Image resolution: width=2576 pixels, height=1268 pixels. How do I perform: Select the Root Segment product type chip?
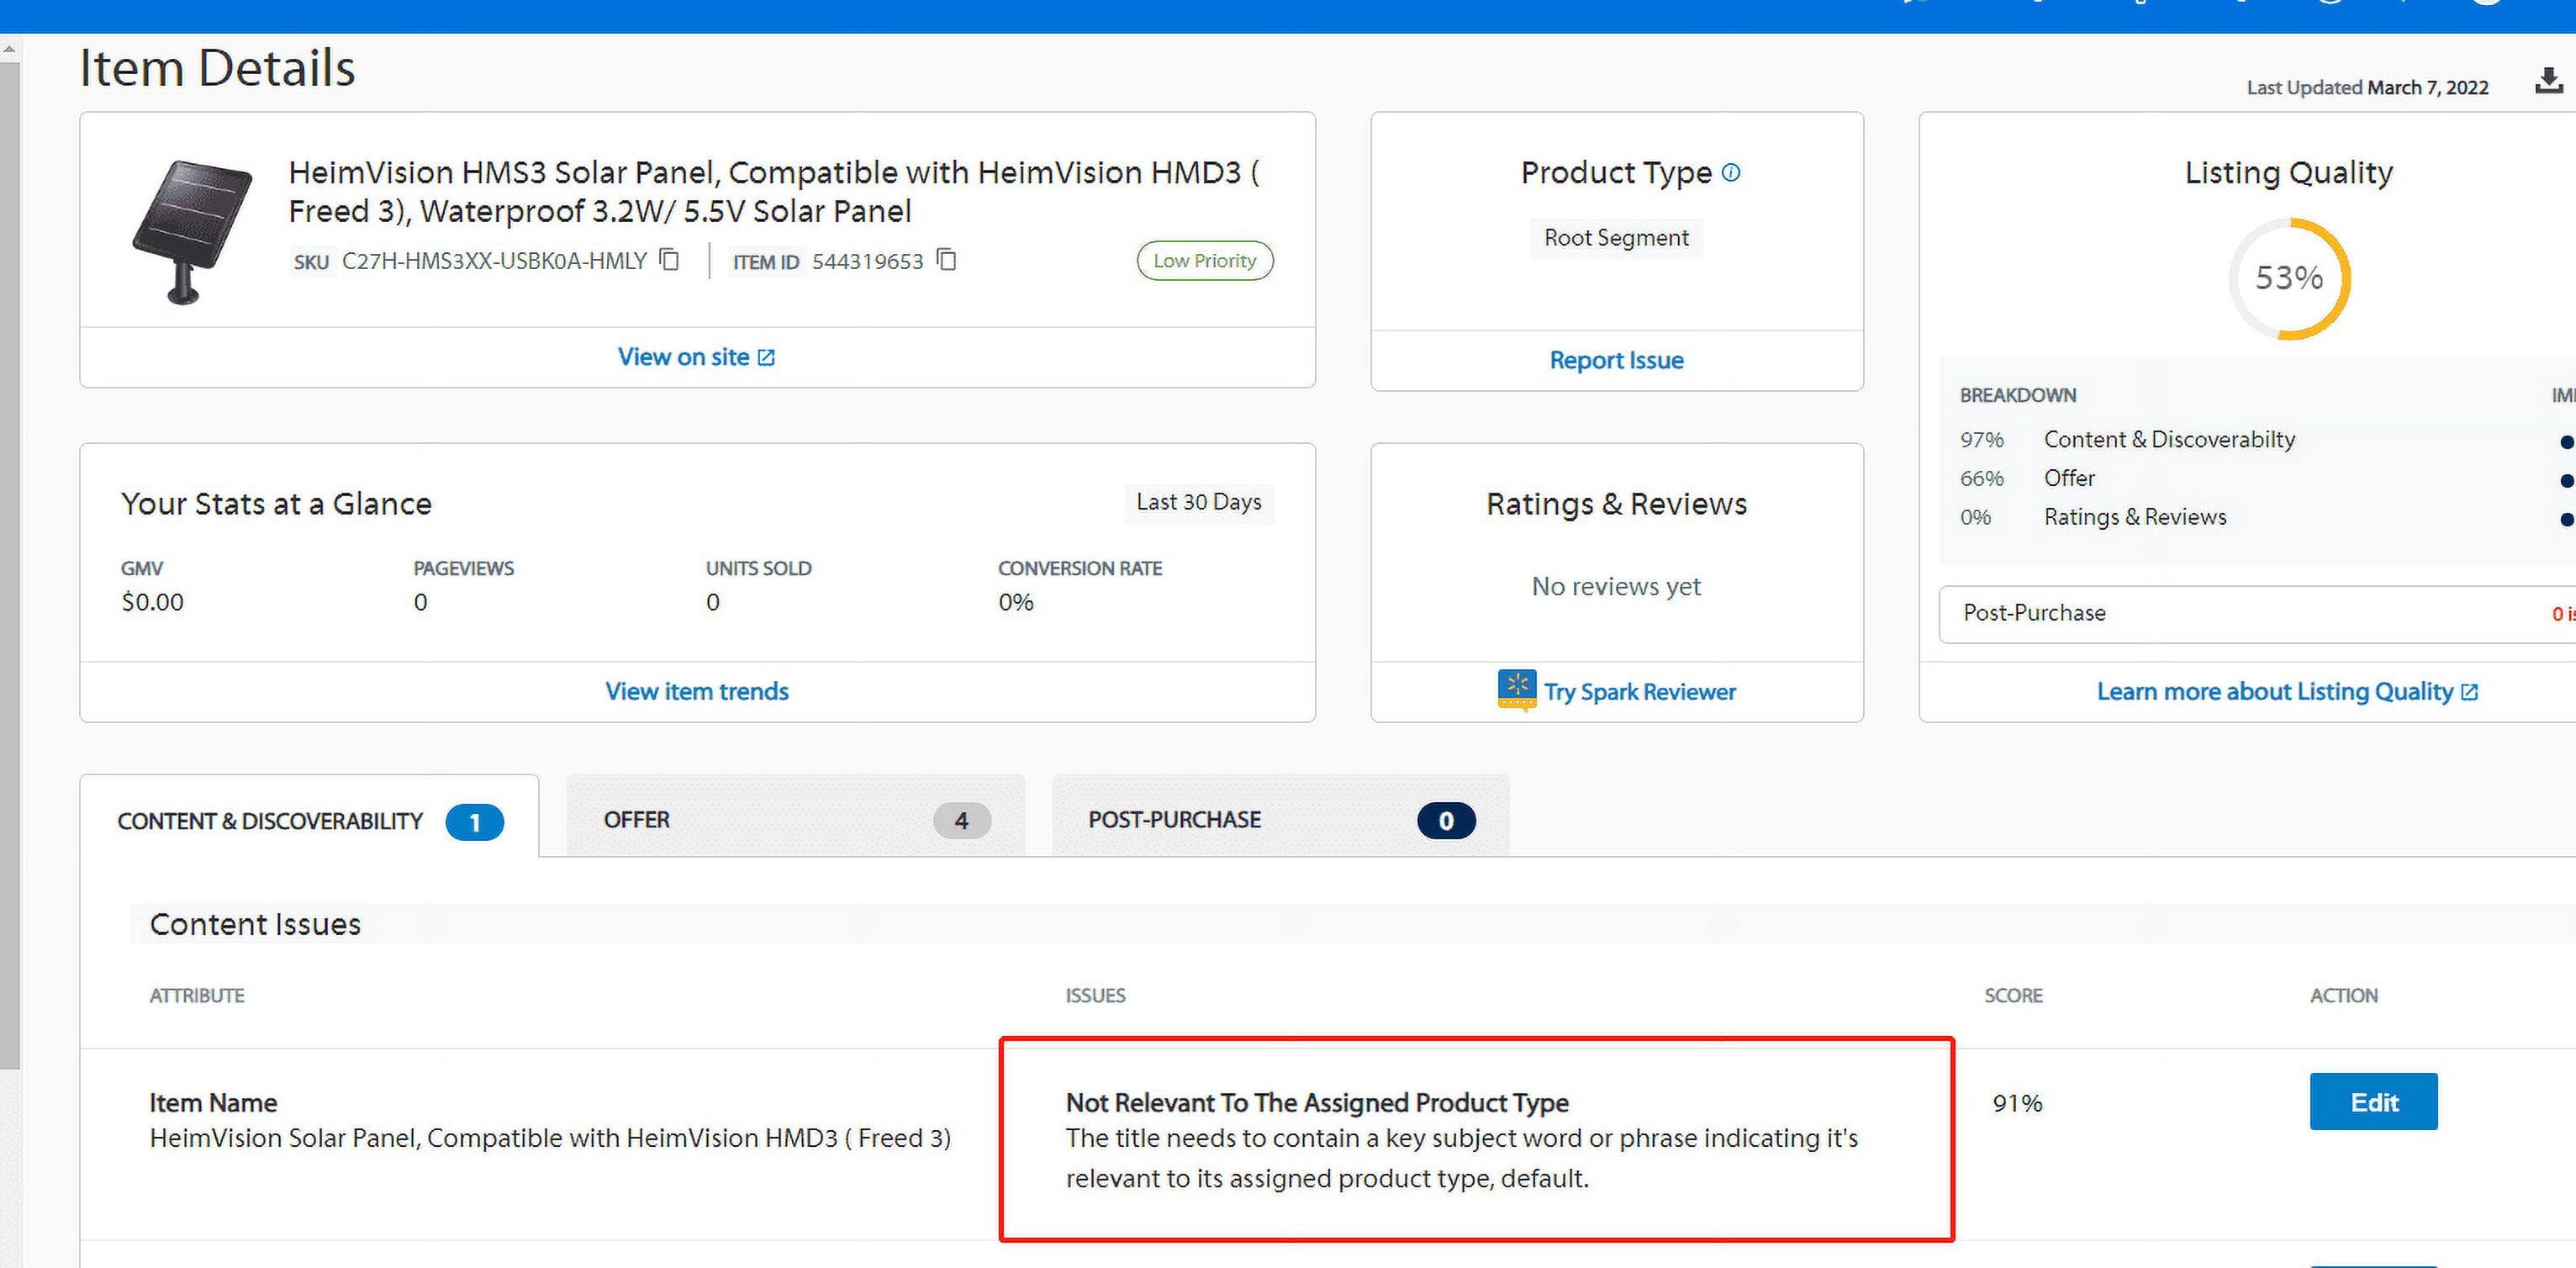coord(1616,238)
